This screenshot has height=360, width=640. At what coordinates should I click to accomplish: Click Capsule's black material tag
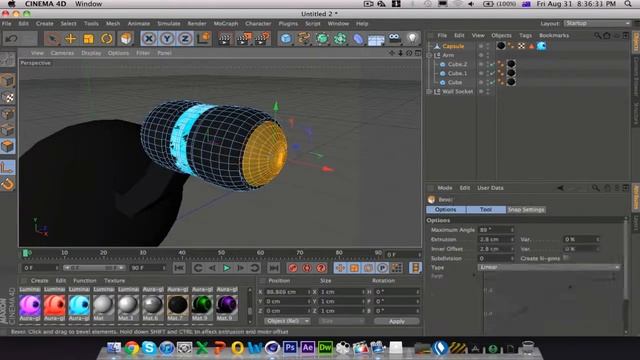pyautogui.click(x=501, y=46)
